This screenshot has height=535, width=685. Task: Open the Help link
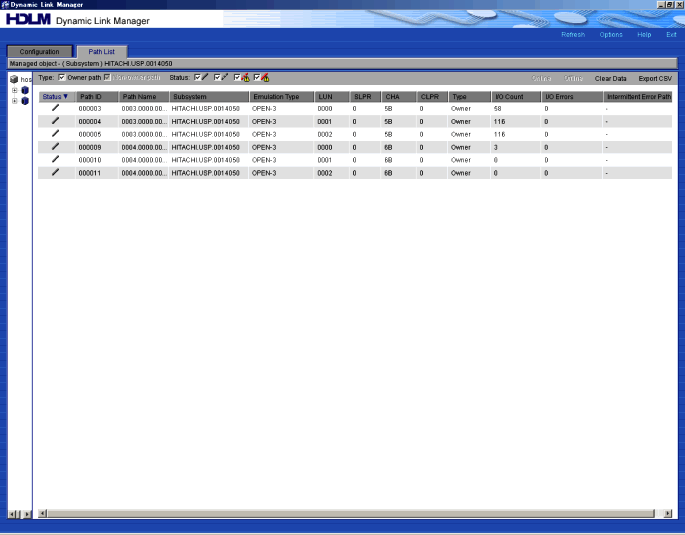click(x=644, y=35)
